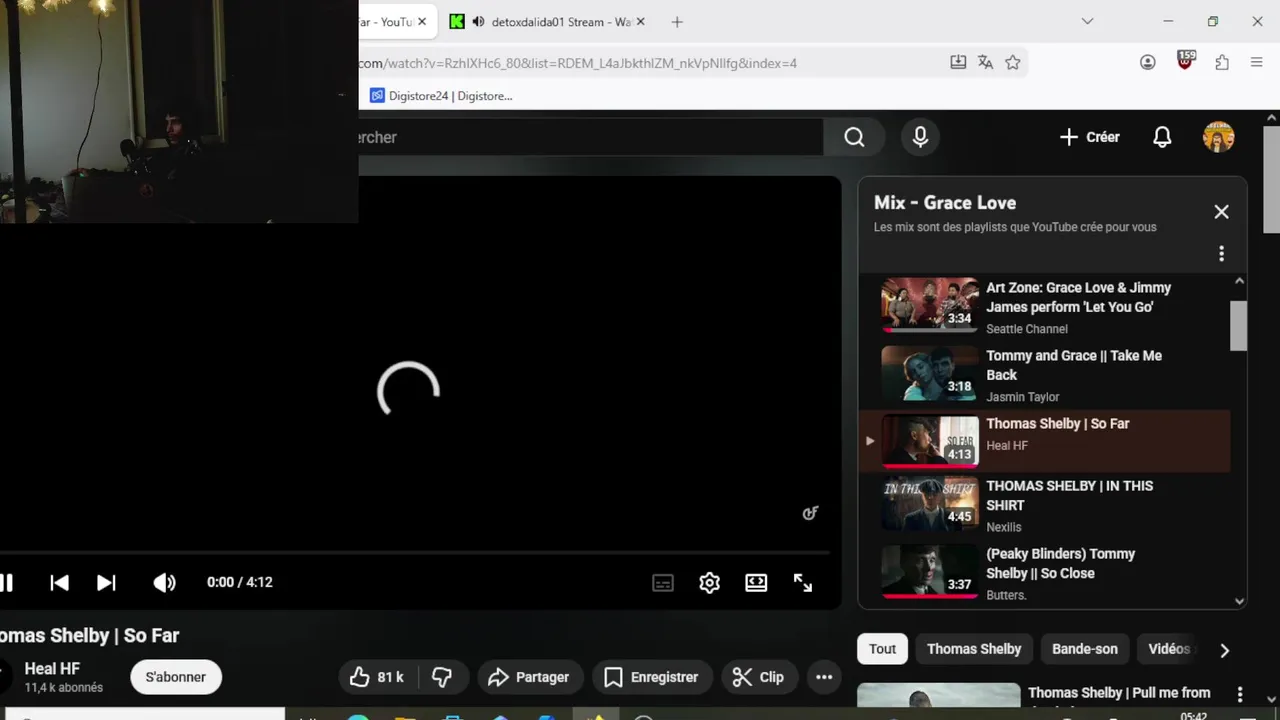Enter fullscreen mode

coord(803,582)
